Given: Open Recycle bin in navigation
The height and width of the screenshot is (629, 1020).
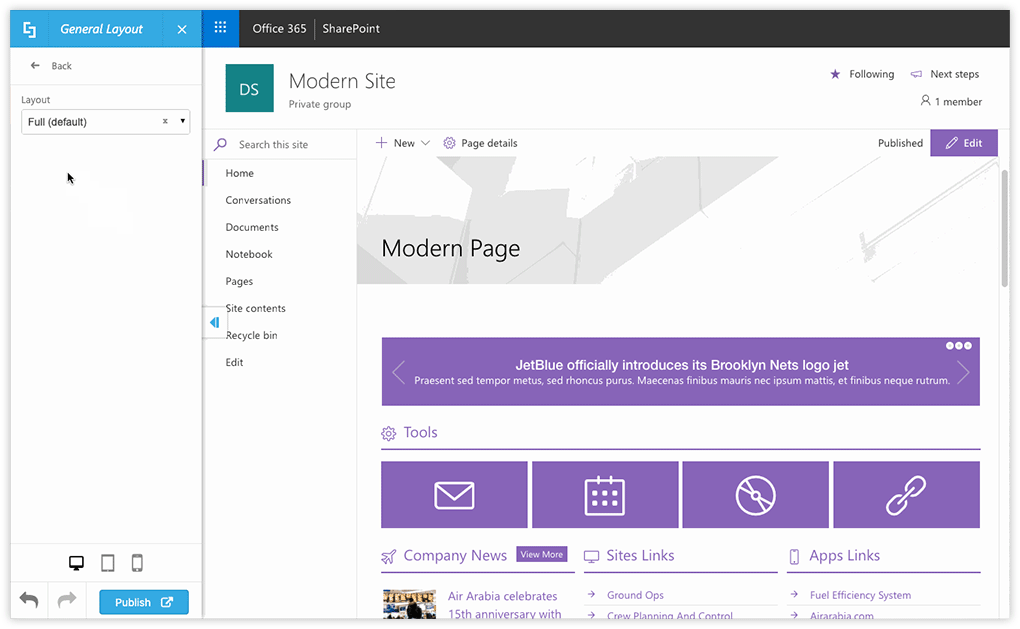Looking at the screenshot, I should (252, 336).
